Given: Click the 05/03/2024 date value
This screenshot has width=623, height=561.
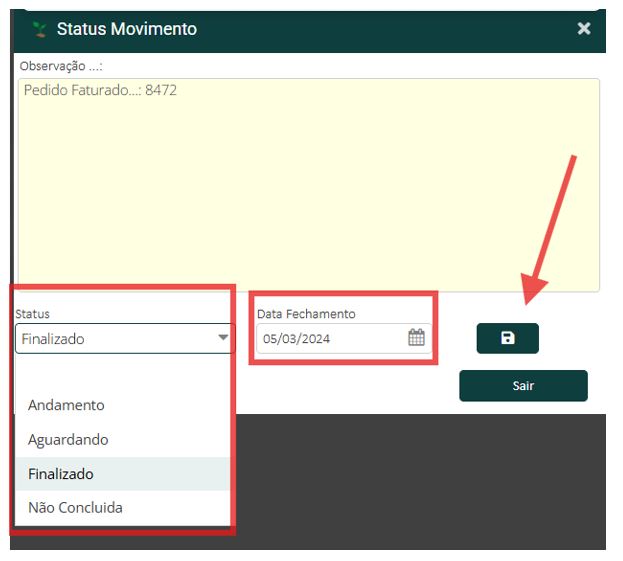Looking at the screenshot, I should [x=297, y=339].
